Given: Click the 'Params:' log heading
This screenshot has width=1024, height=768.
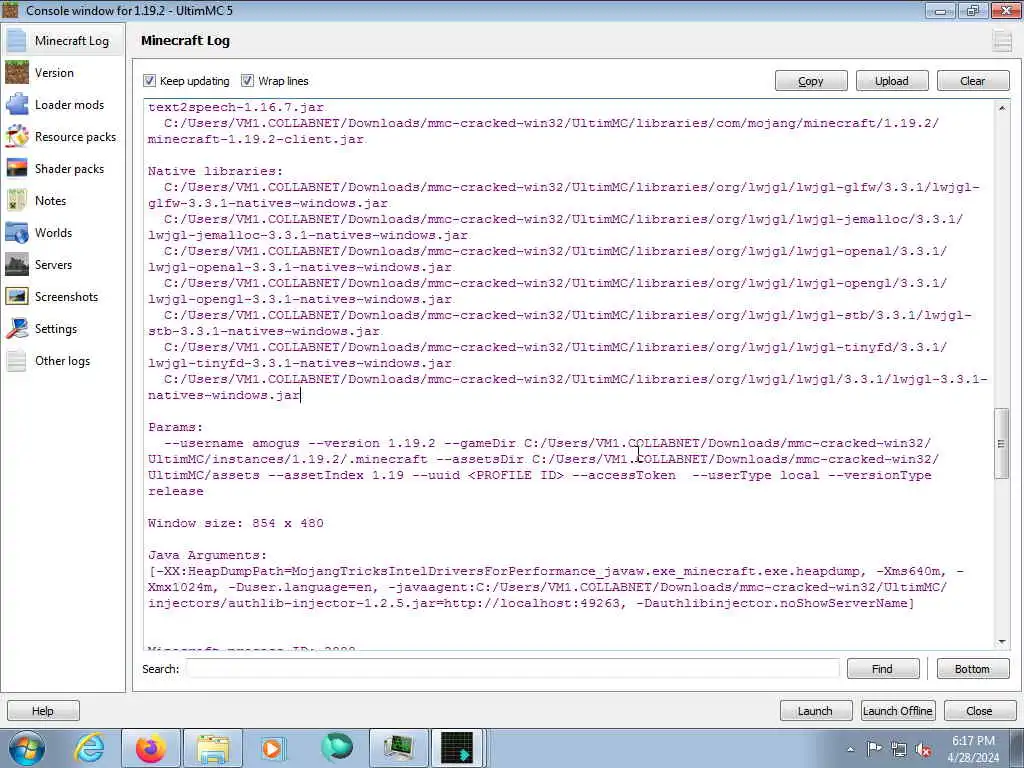Looking at the screenshot, I should 176,427.
